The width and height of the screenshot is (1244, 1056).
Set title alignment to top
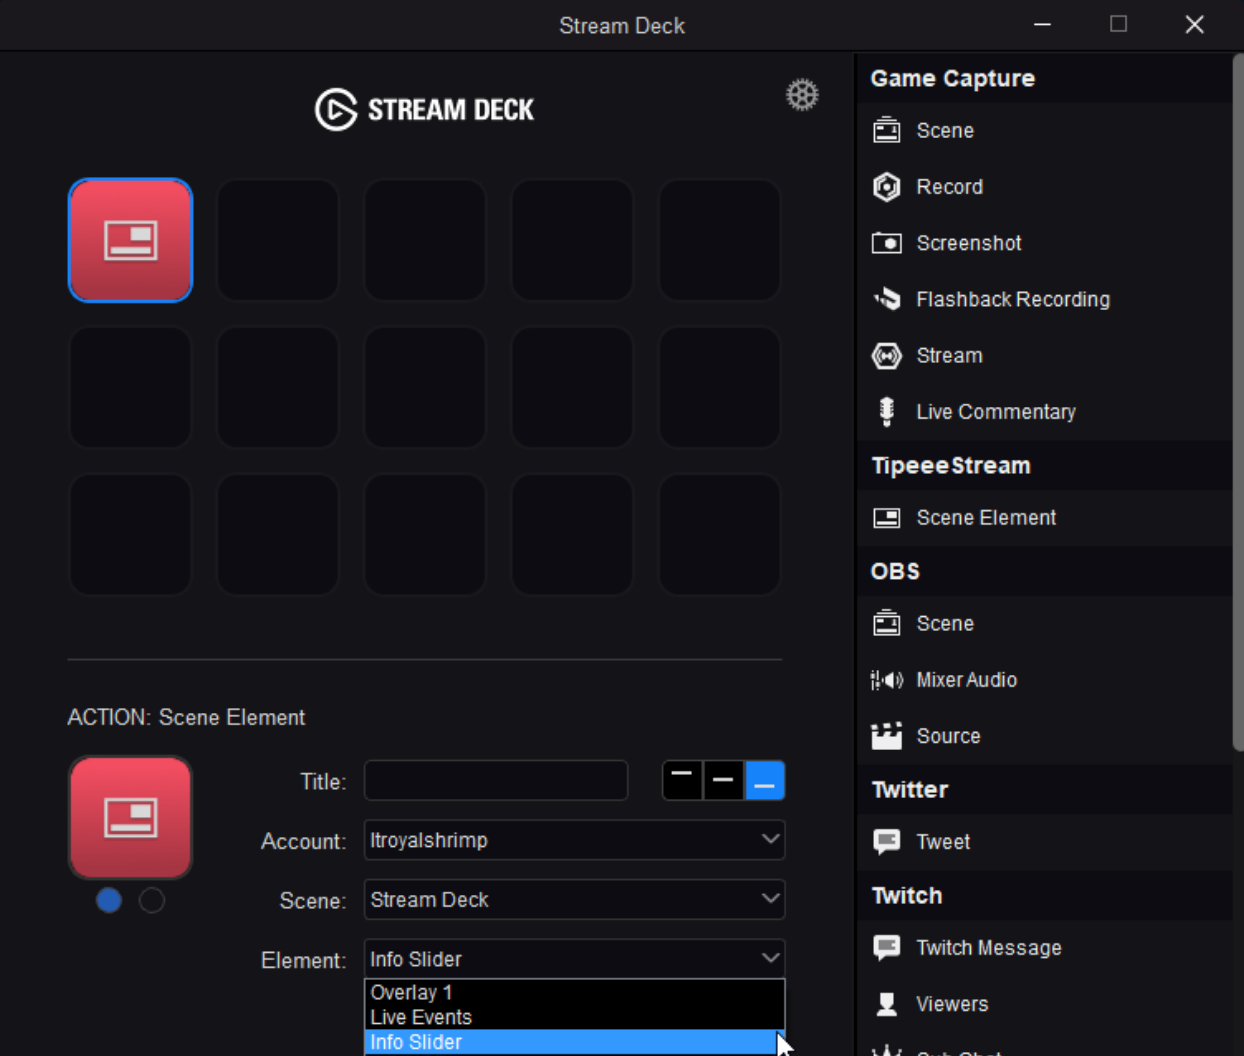click(682, 781)
